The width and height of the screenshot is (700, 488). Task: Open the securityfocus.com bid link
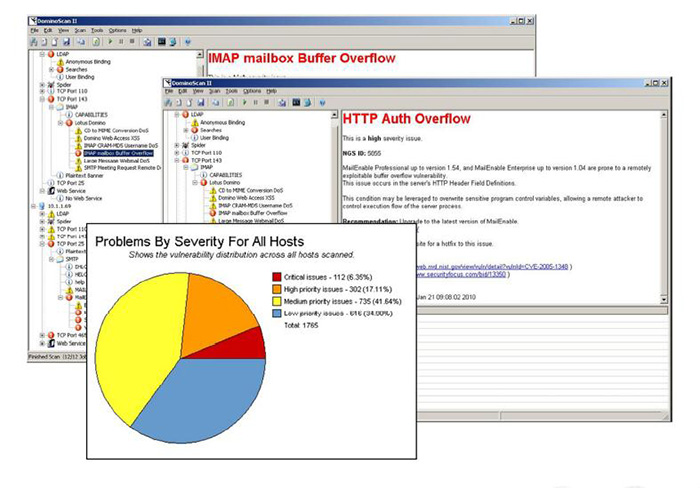point(461,274)
